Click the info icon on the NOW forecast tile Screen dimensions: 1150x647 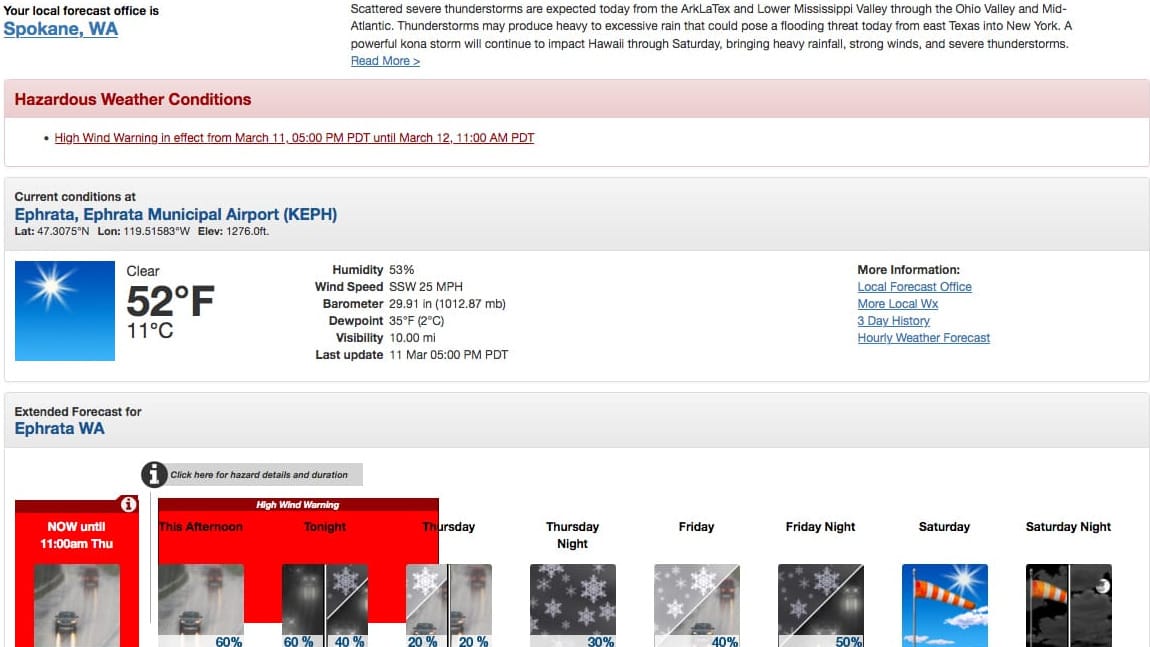pyautogui.click(x=128, y=505)
